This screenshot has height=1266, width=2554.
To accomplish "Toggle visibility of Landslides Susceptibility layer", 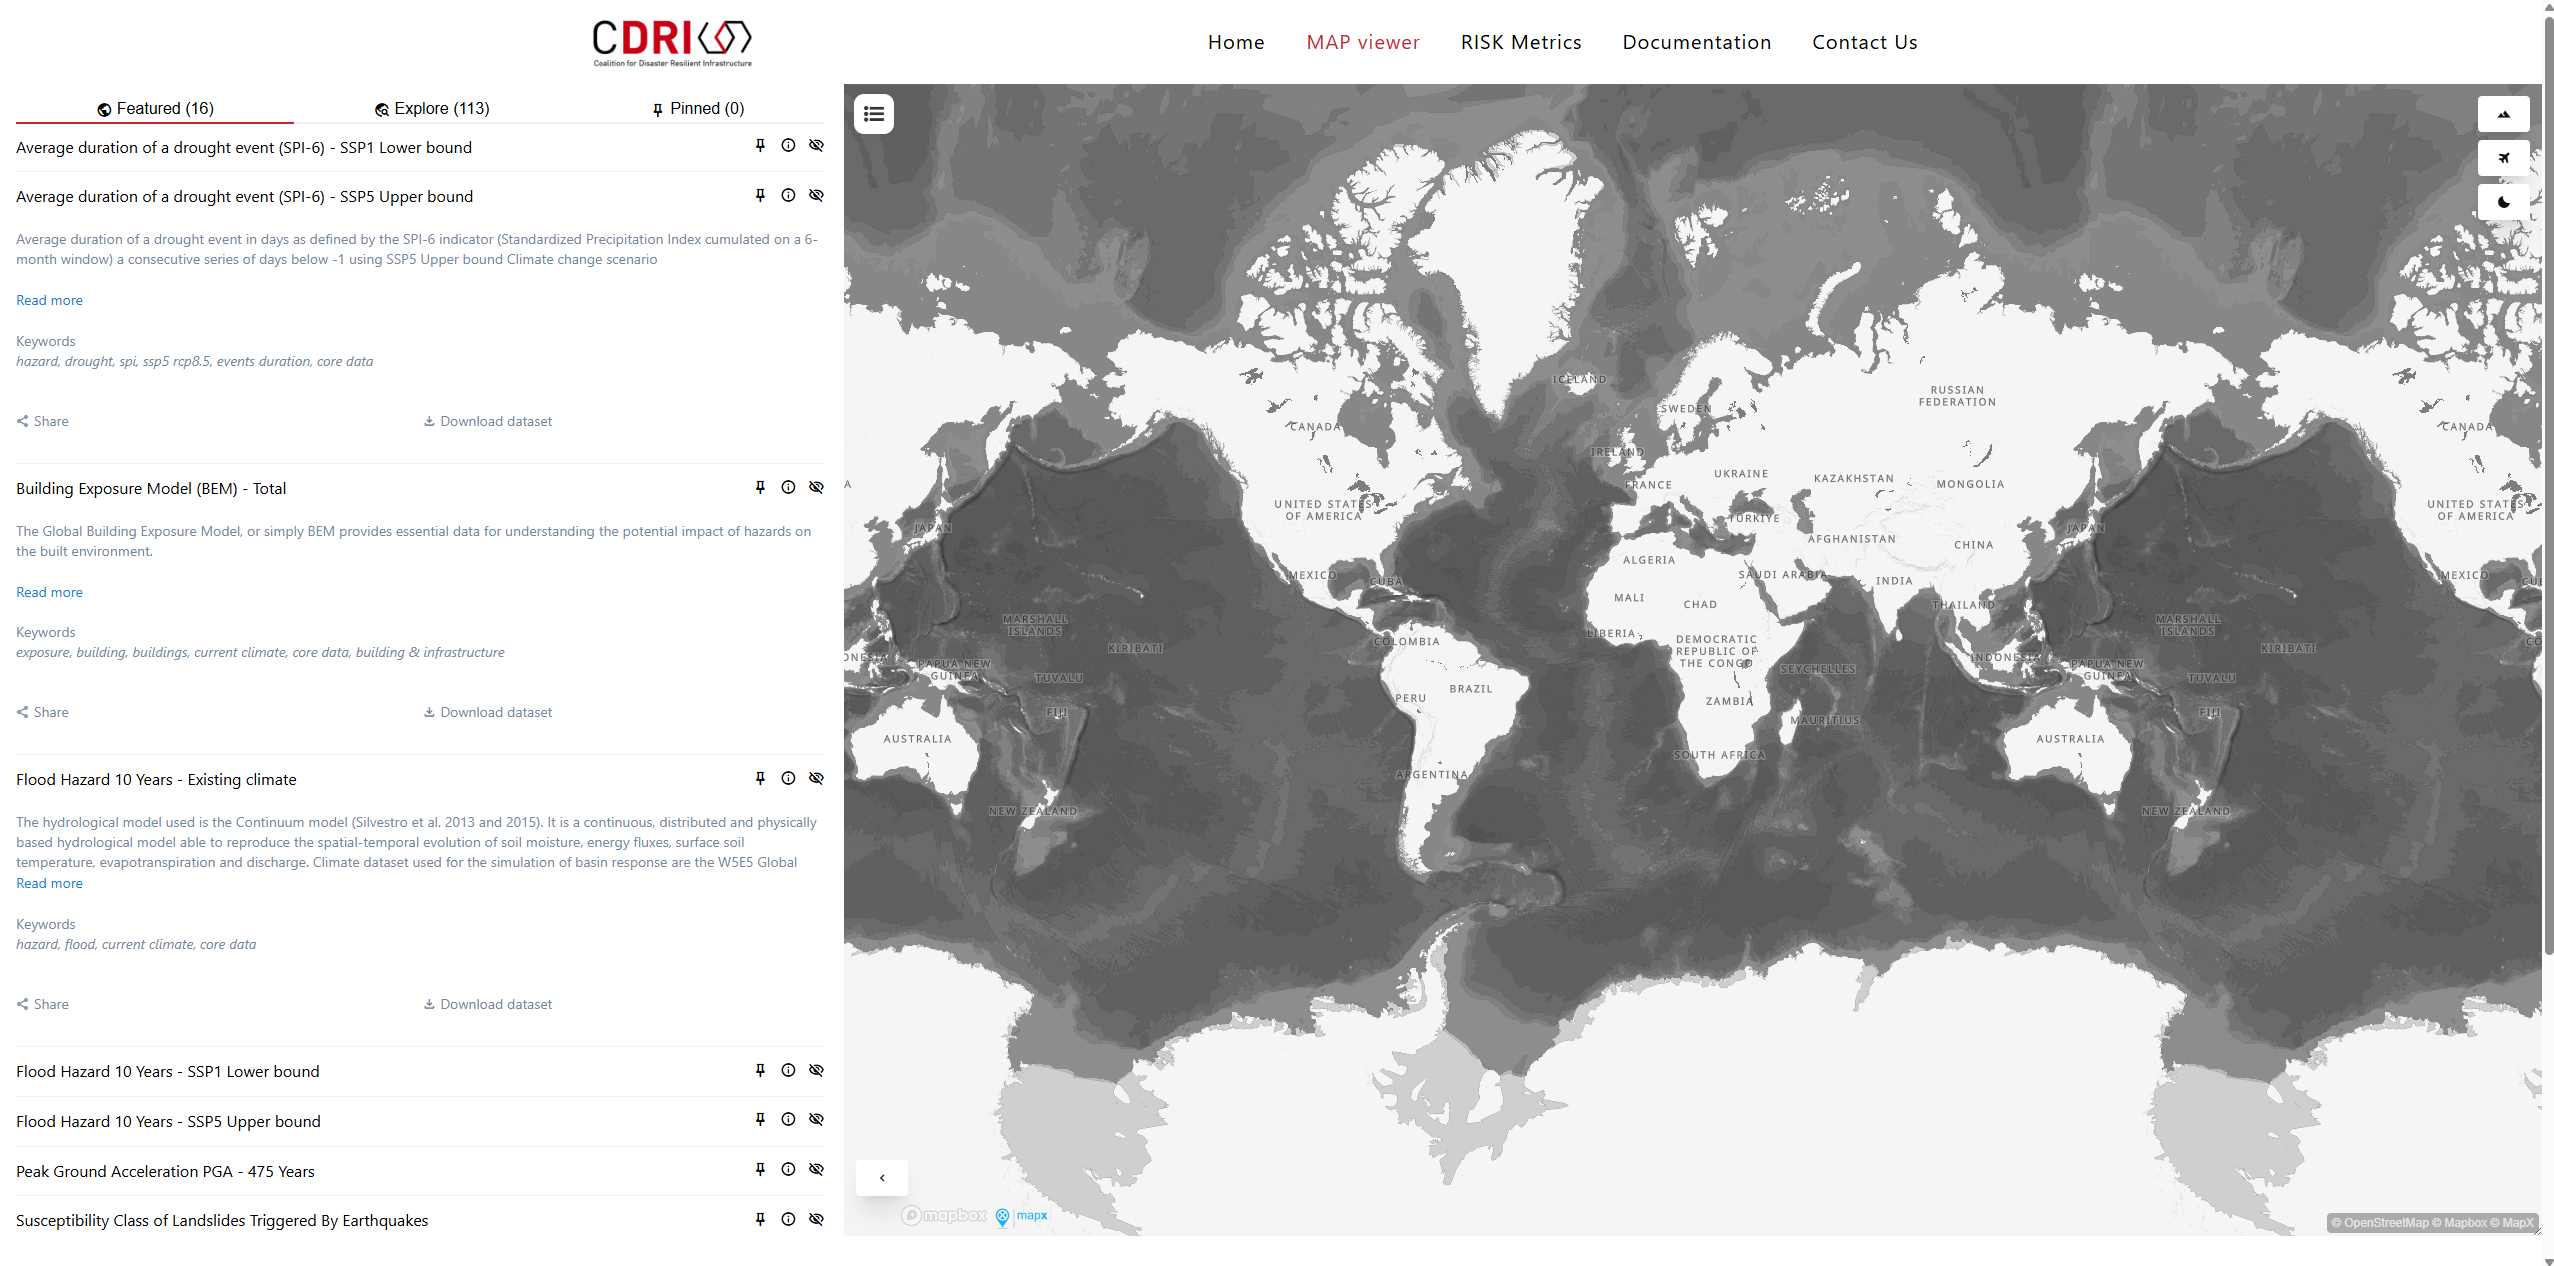I will pos(816,1220).
